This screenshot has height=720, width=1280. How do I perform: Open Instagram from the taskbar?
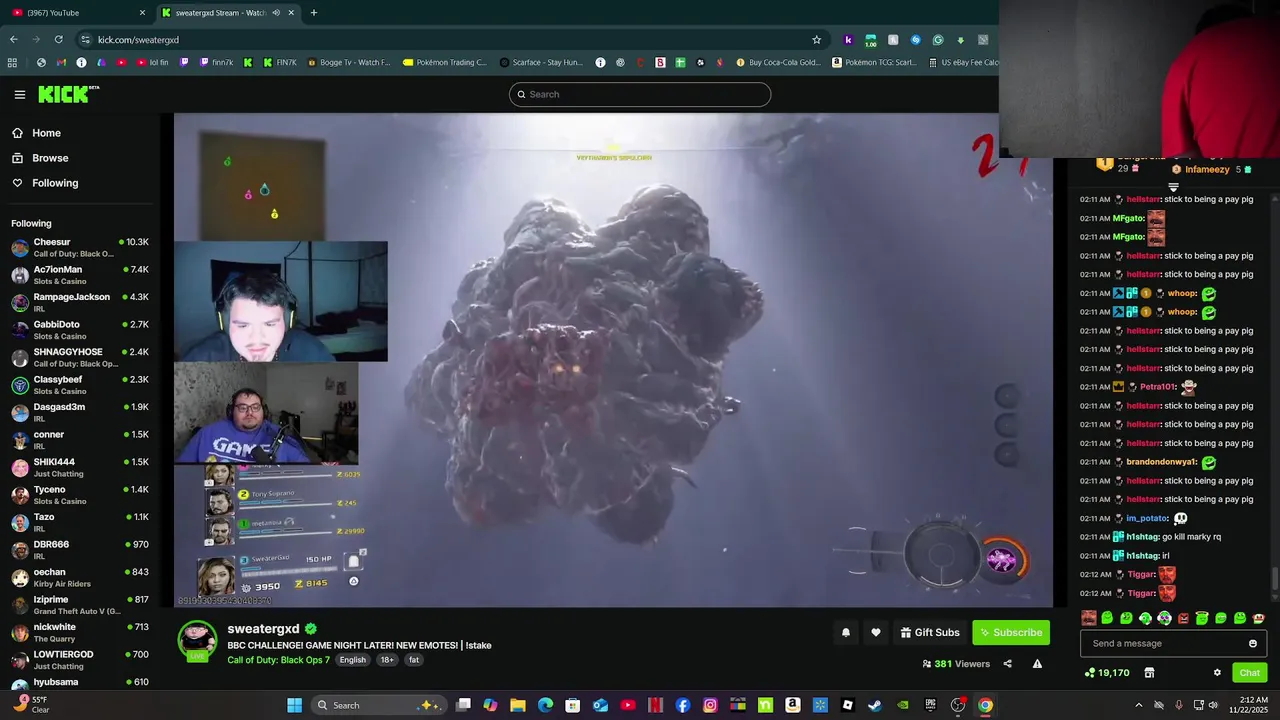(710, 705)
